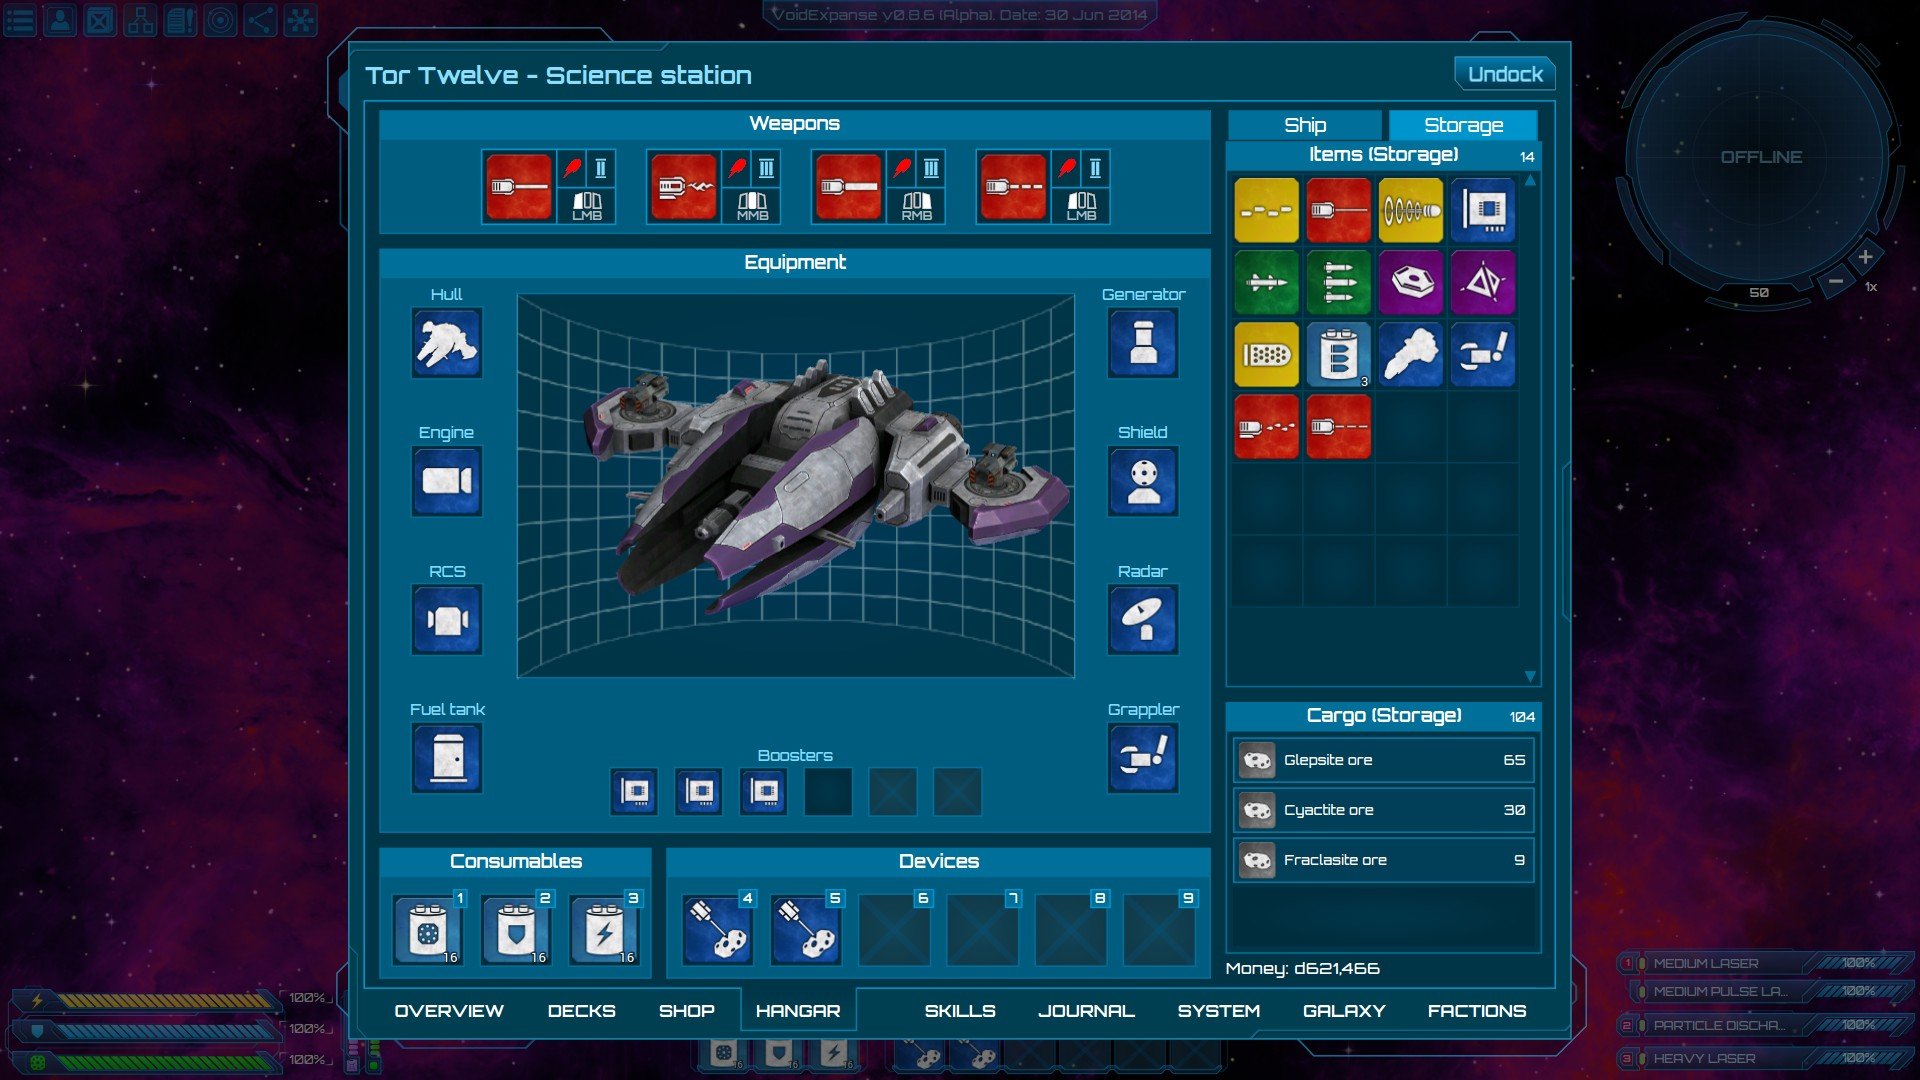Select the Generator equipment slot

[x=1142, y=343]
